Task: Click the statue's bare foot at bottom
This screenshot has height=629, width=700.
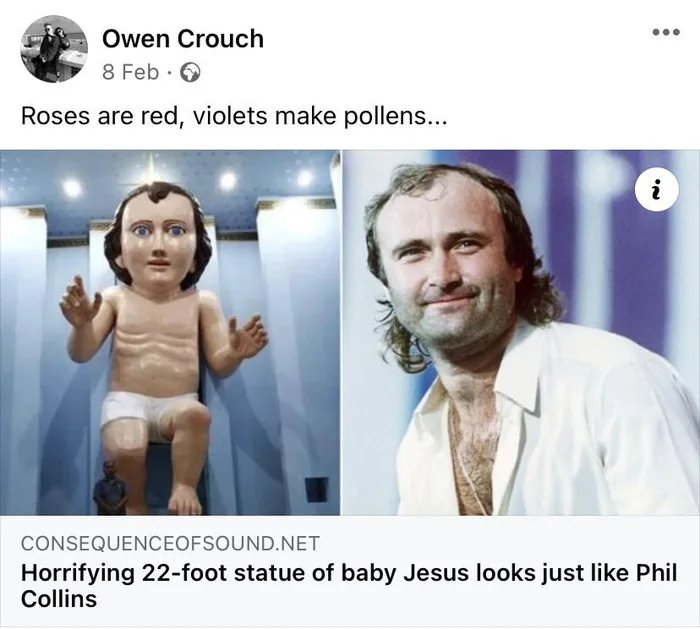Action: (x=183, y=499)
